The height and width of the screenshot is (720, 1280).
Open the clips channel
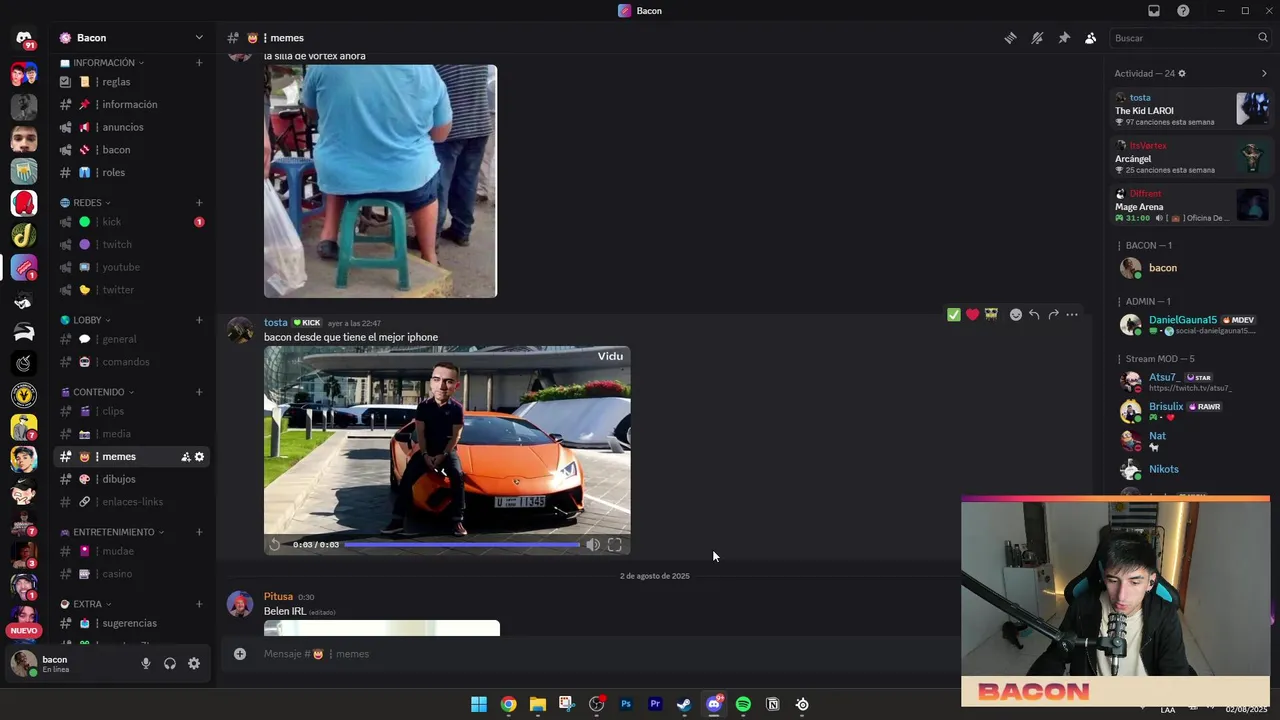pos(131,411)
